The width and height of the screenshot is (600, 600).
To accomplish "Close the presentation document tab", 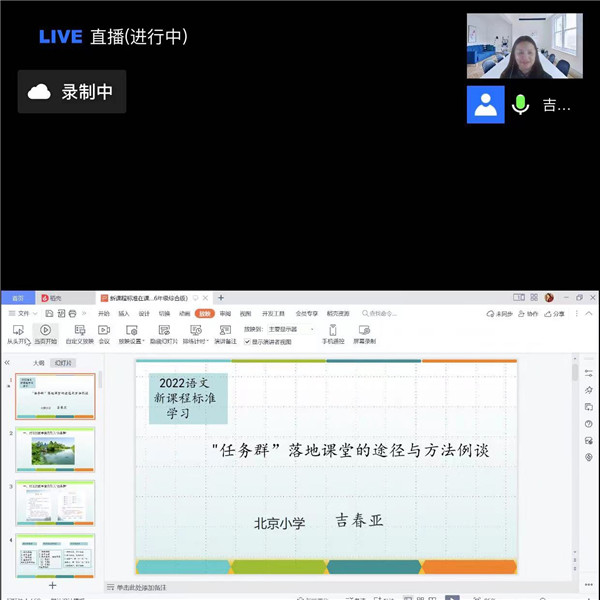I will coord(205,298).
